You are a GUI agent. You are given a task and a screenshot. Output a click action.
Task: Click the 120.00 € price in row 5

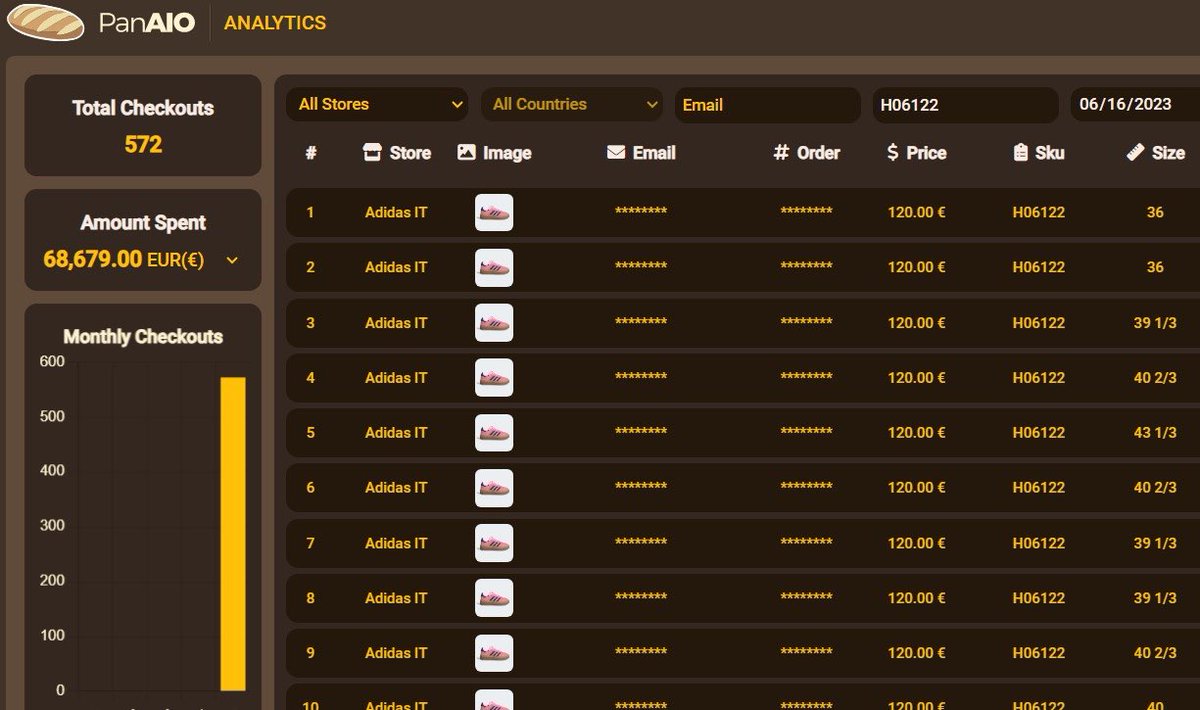tap(916, 433)
